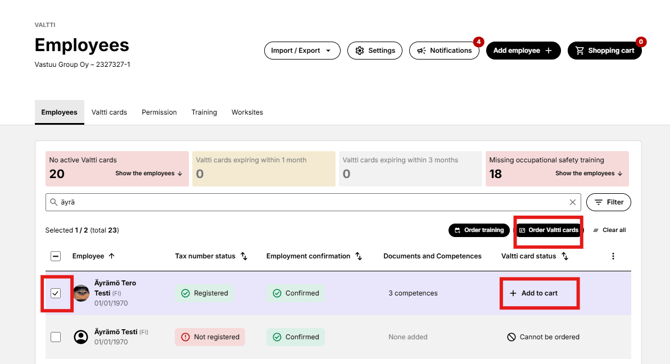Click the Registered tax status badge
Viewport: 670px width, 364px height.
click(204, 293)
